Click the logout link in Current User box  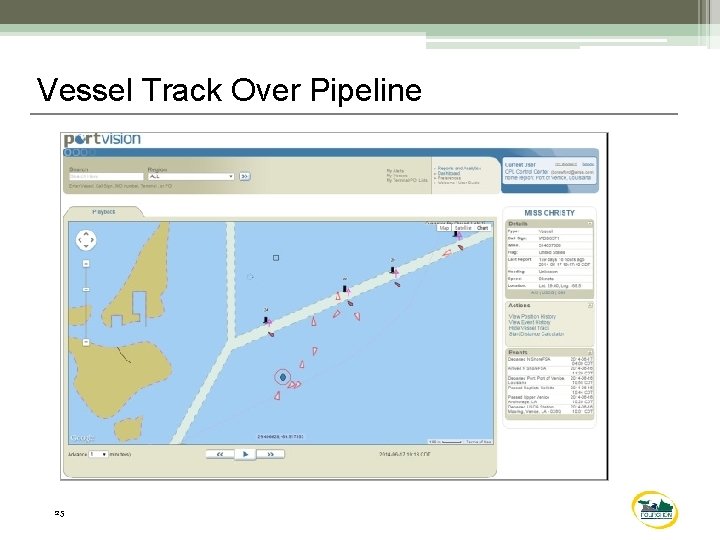coord(588,164)
